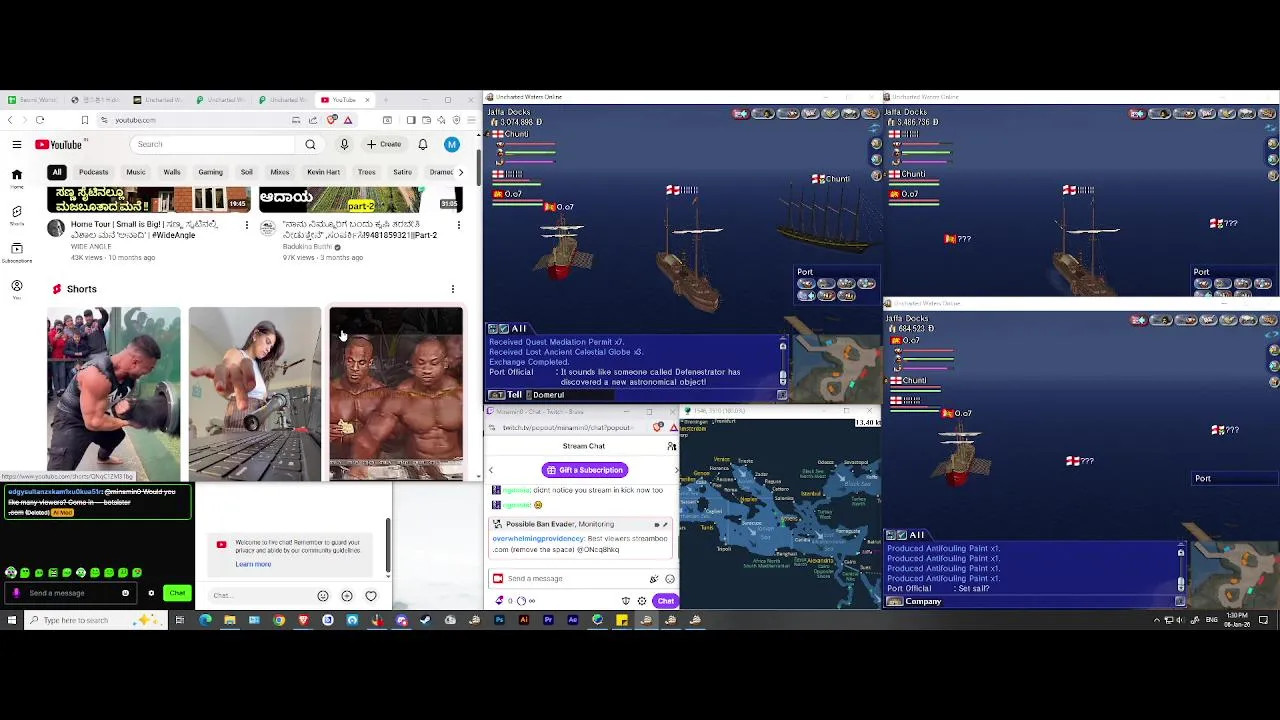
Task: Select the All filter chip on YouTube
Action: pyautogui.click(x=57, y=172)
